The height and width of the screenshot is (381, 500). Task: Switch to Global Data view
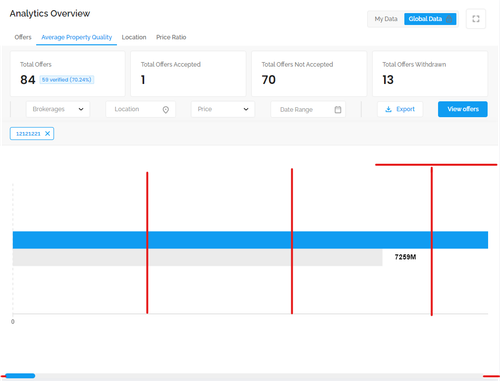(430, 19)
